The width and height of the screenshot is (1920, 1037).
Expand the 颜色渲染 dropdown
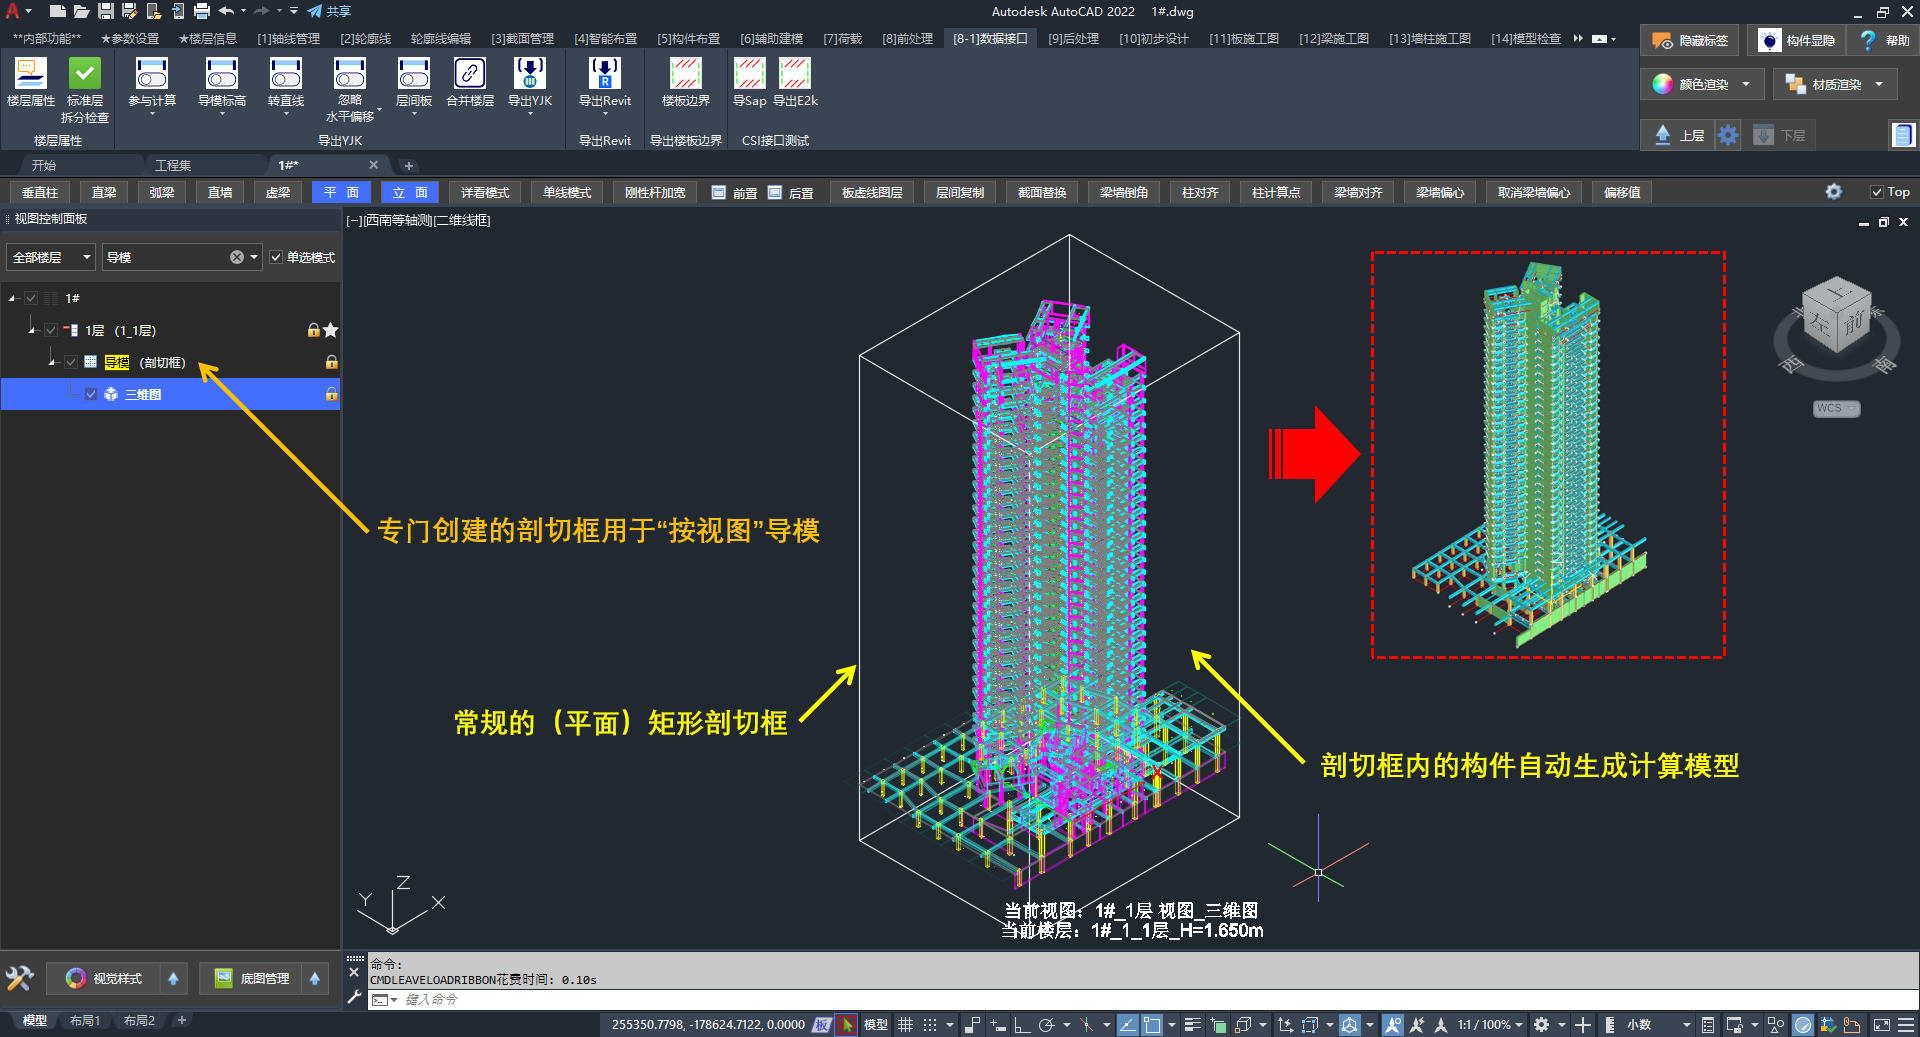tap(1746, 85)
